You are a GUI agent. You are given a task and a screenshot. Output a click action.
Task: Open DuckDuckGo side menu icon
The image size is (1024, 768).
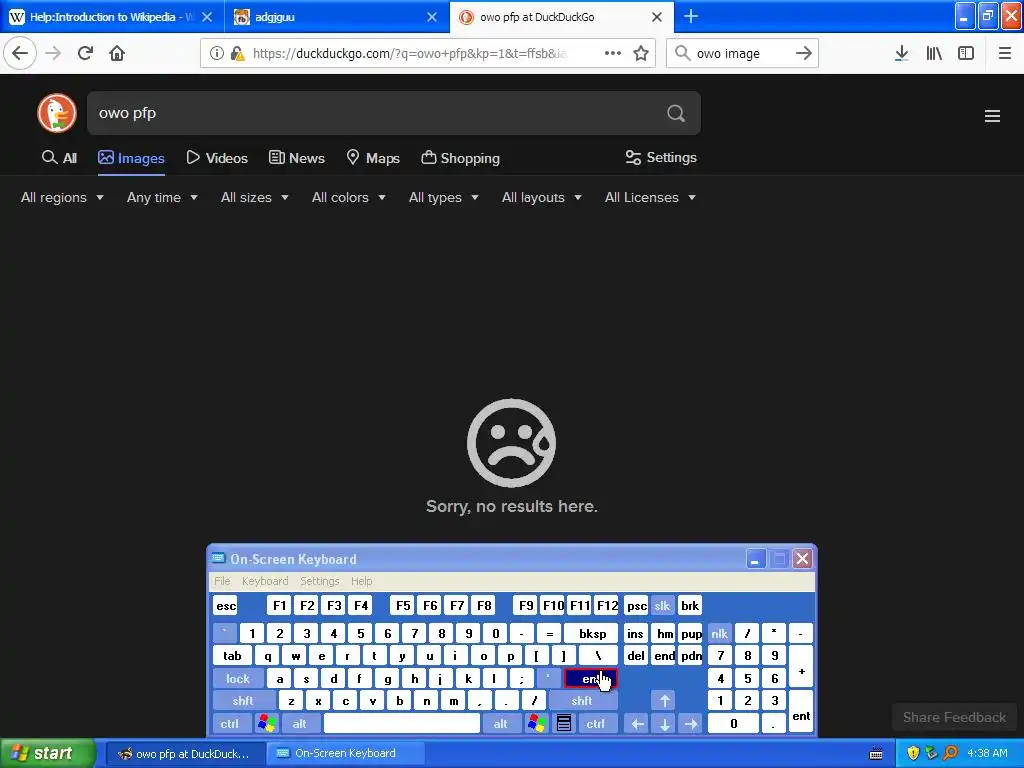pos(993,116)
